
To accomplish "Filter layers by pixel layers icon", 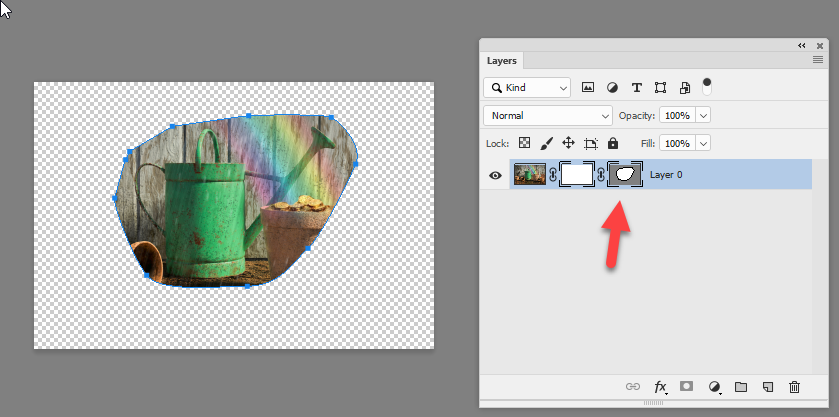I will tap(588, 87).
